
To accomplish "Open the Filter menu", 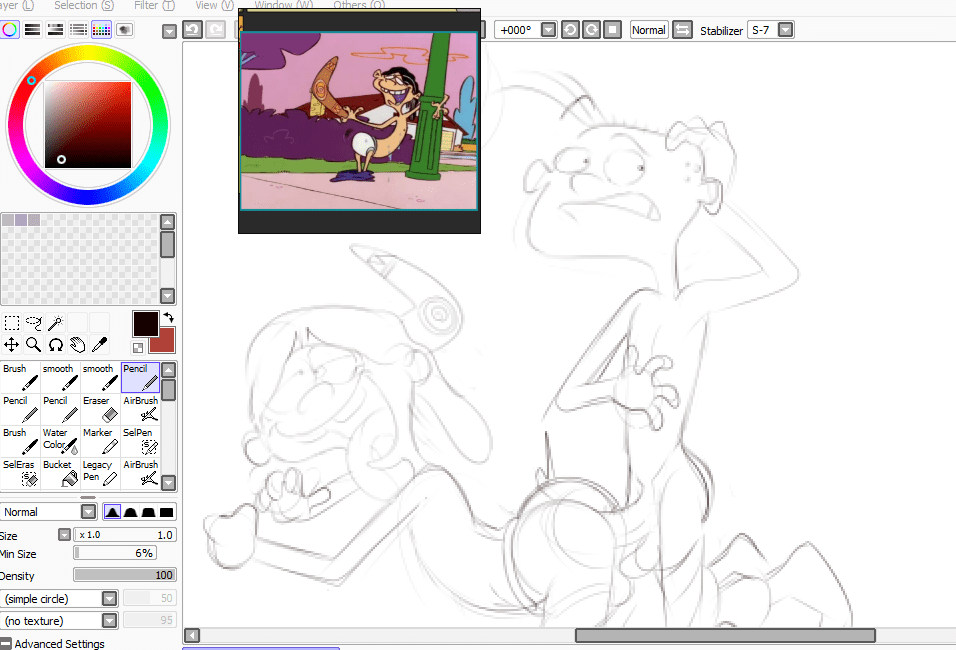I will (x=152, y=5).
